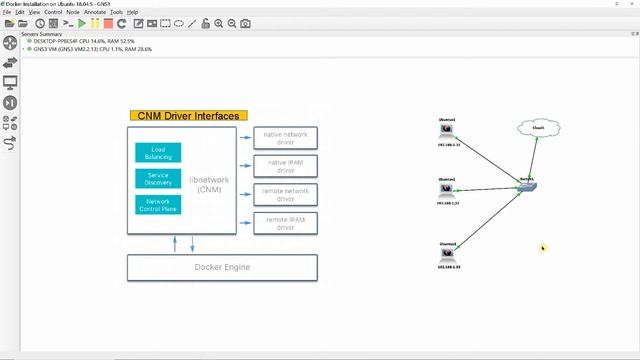The image size is (640, 360).
Task: Toggle the lock items padlock icon
Action: click(206, 24)
